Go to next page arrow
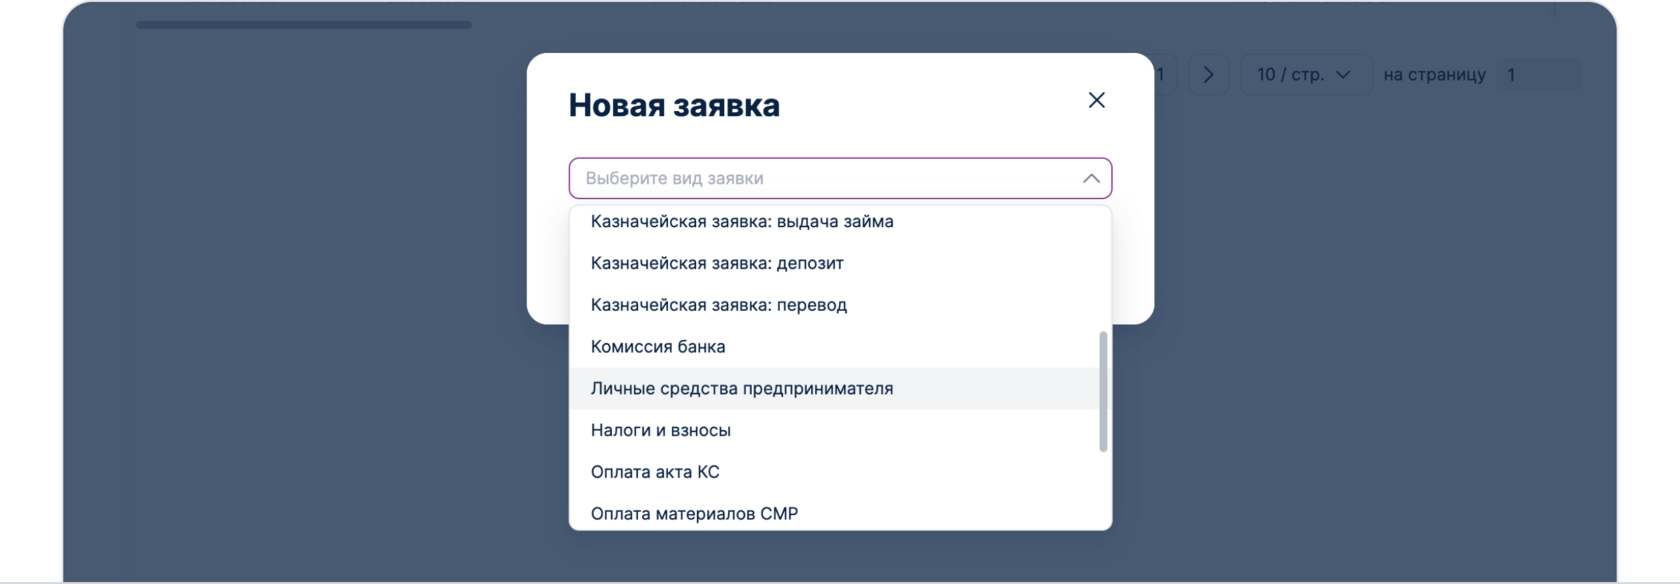1680x584 pixels. point(1208,75)
